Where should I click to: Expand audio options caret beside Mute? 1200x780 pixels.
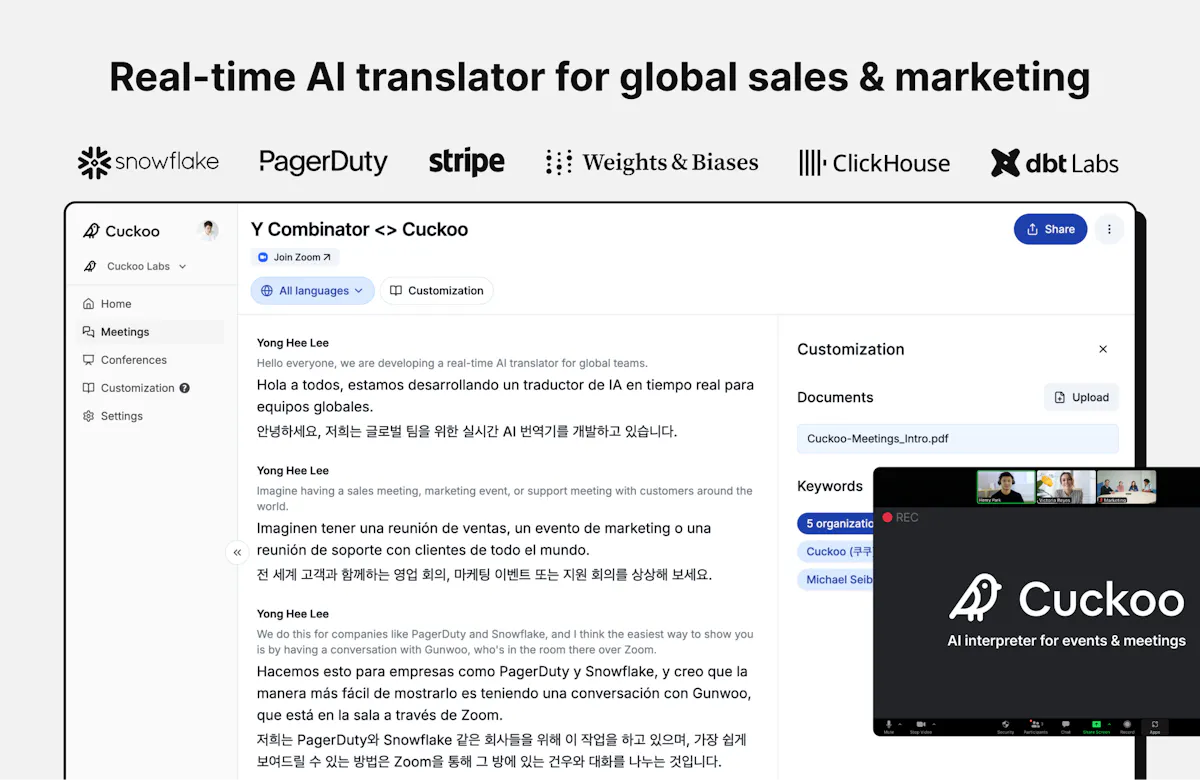(899, 723)
